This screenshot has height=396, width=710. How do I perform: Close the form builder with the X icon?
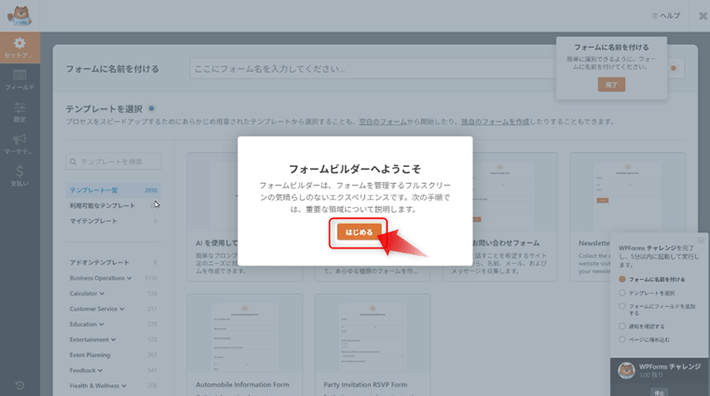[x=703, y=16]
